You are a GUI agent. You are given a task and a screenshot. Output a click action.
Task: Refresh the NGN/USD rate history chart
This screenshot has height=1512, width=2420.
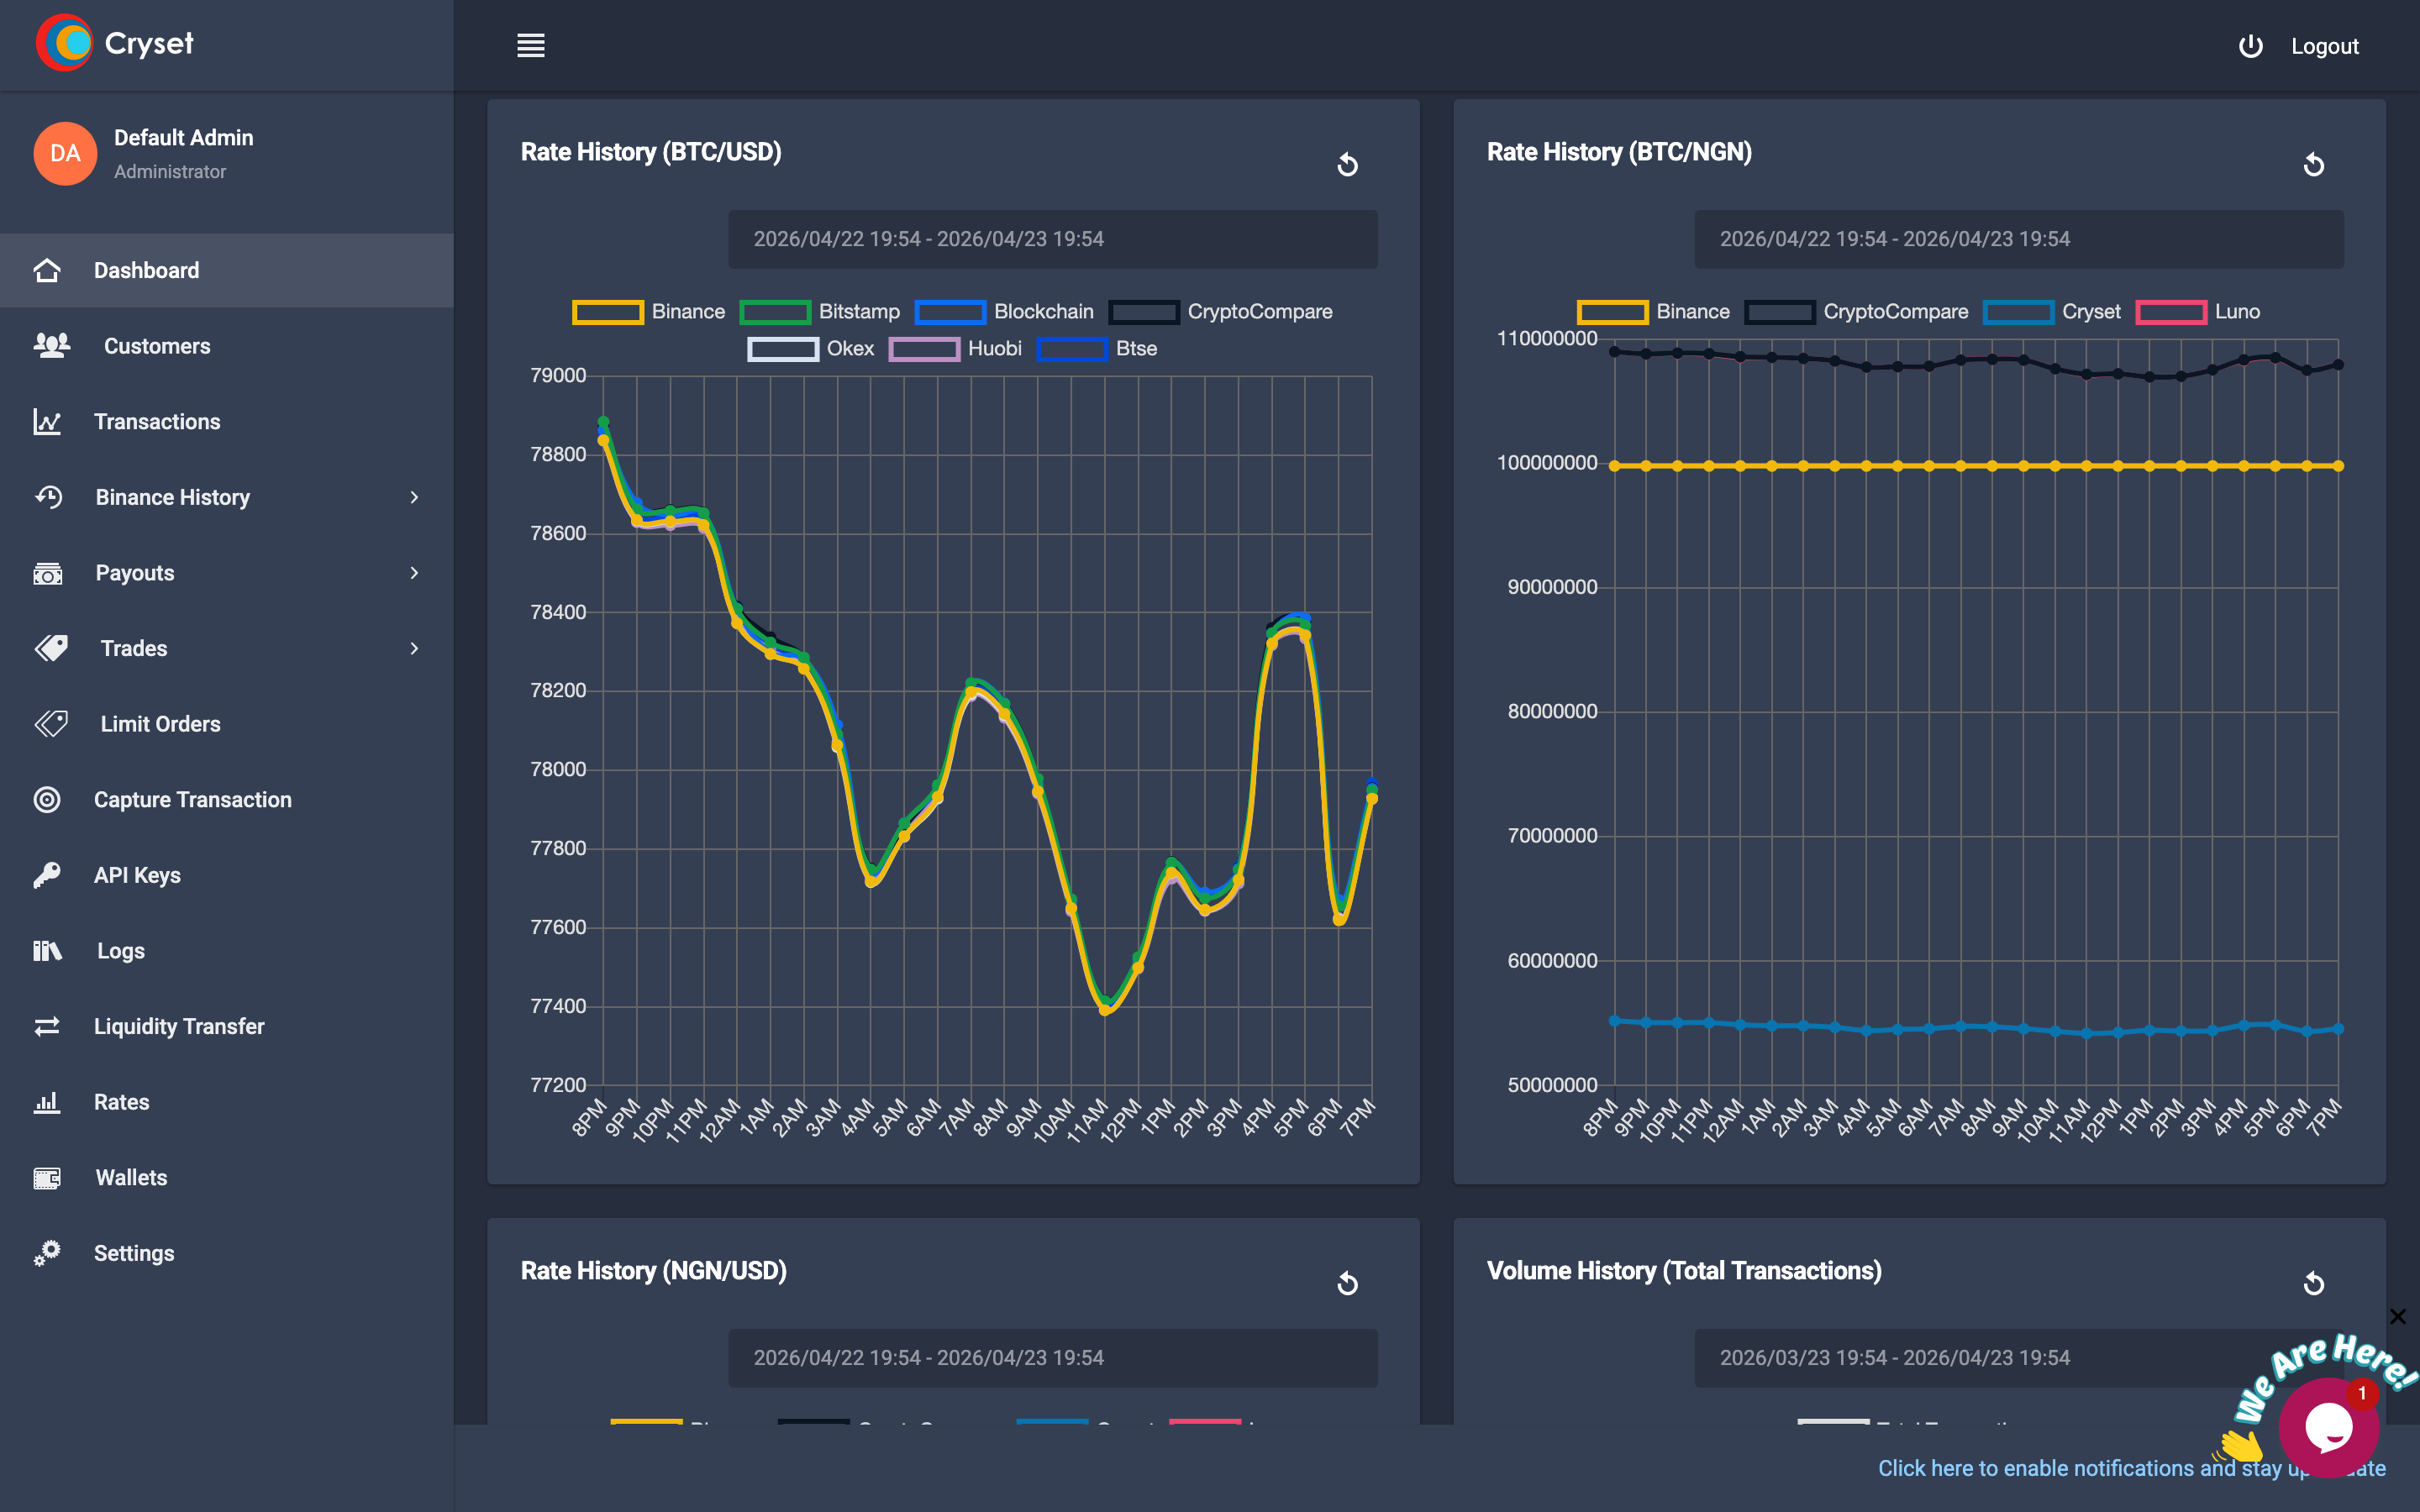coord(1348,1283)
